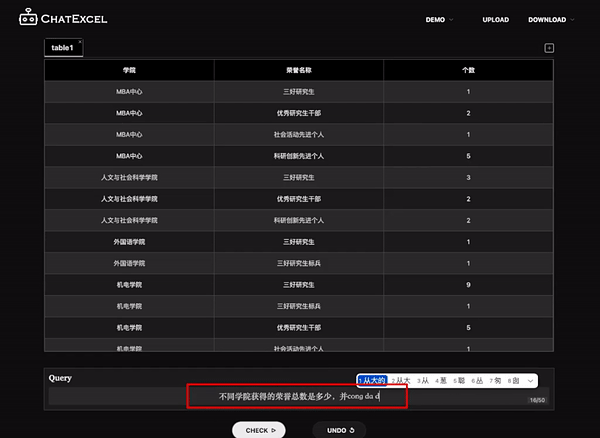
Task: Click the 荣誉名称 column header
Action: (298, 71)
